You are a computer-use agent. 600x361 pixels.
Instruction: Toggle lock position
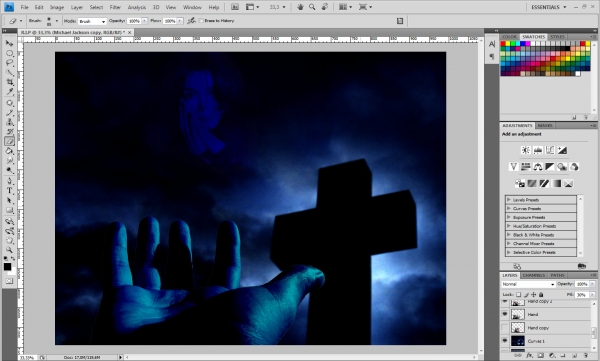[x=533, y=294]
